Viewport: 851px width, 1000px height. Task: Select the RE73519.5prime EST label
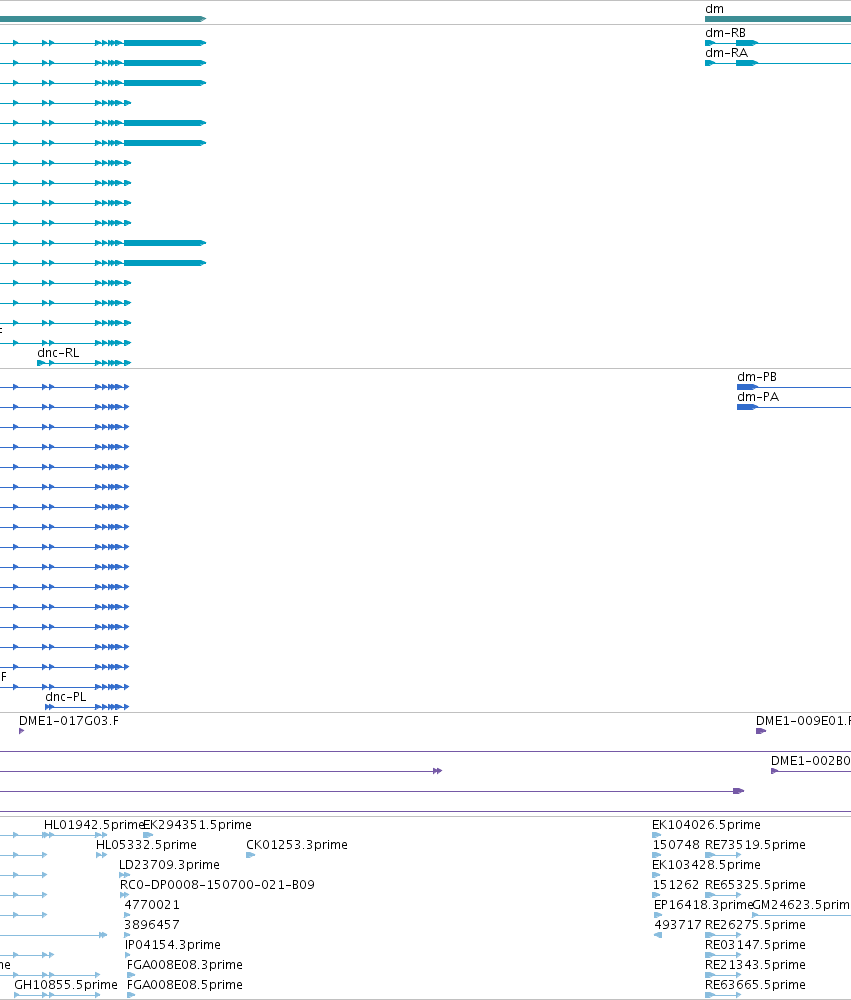755,844
